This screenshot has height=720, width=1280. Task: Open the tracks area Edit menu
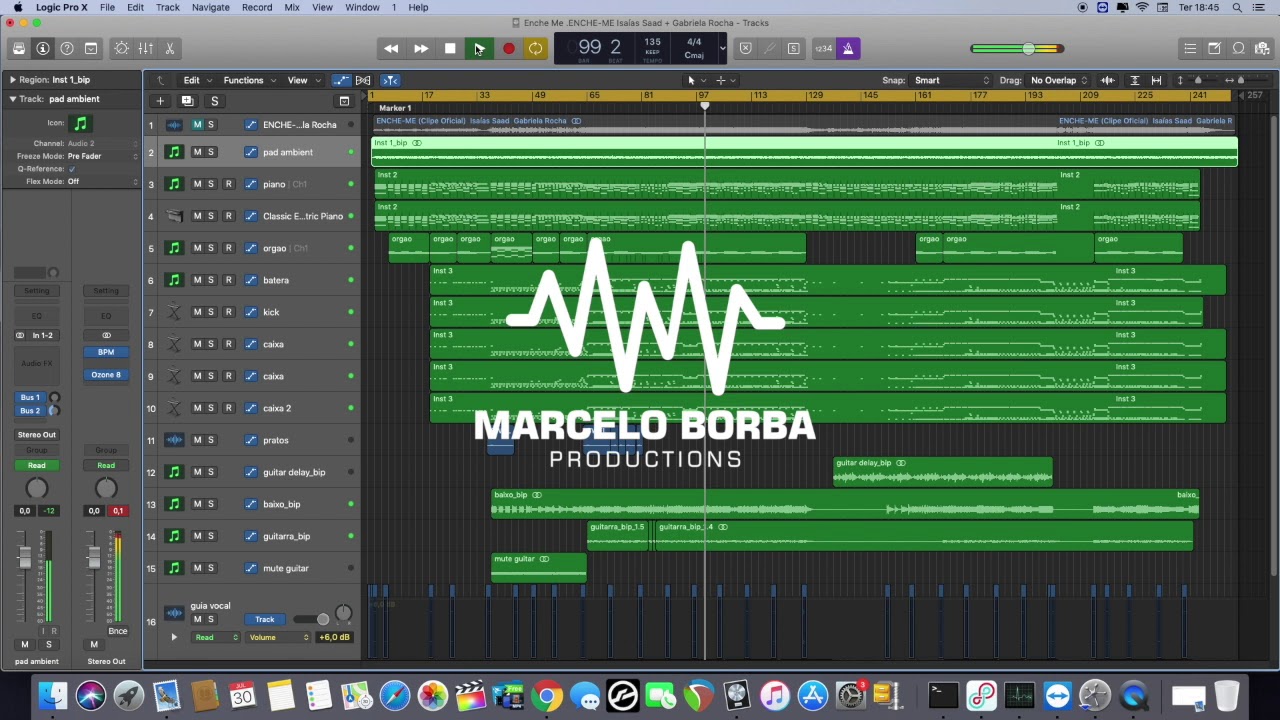(x=196, y=80)
